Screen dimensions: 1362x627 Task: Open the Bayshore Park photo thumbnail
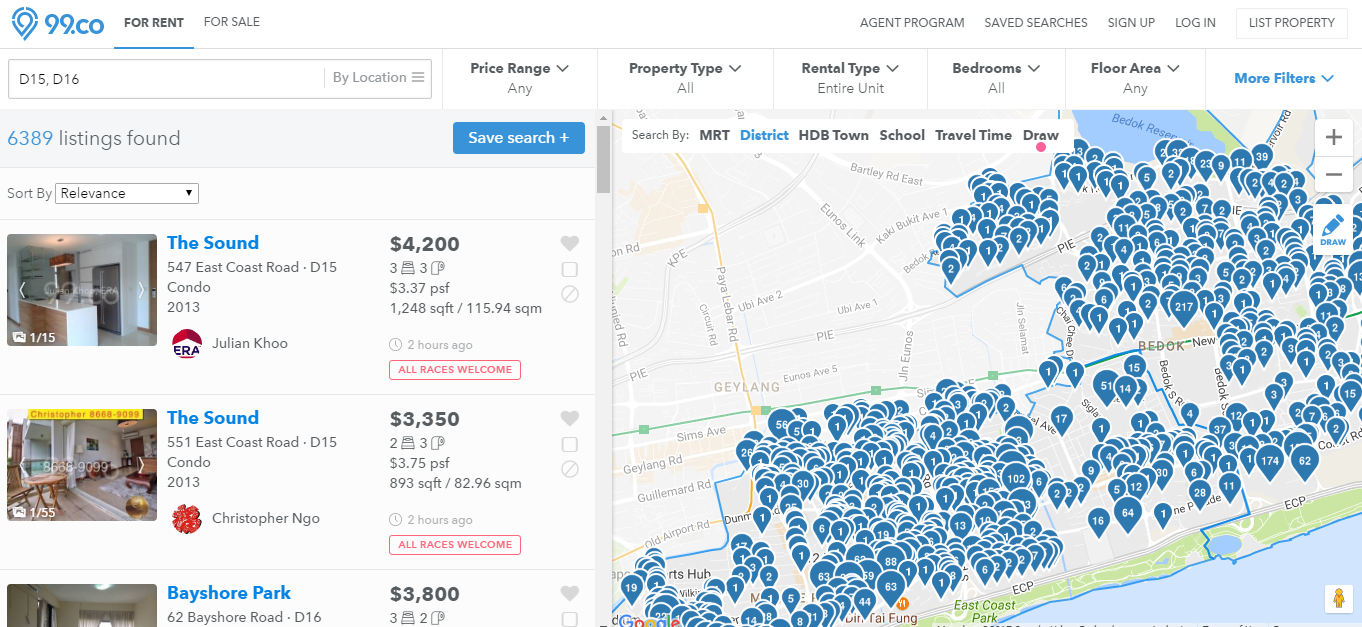82,605
